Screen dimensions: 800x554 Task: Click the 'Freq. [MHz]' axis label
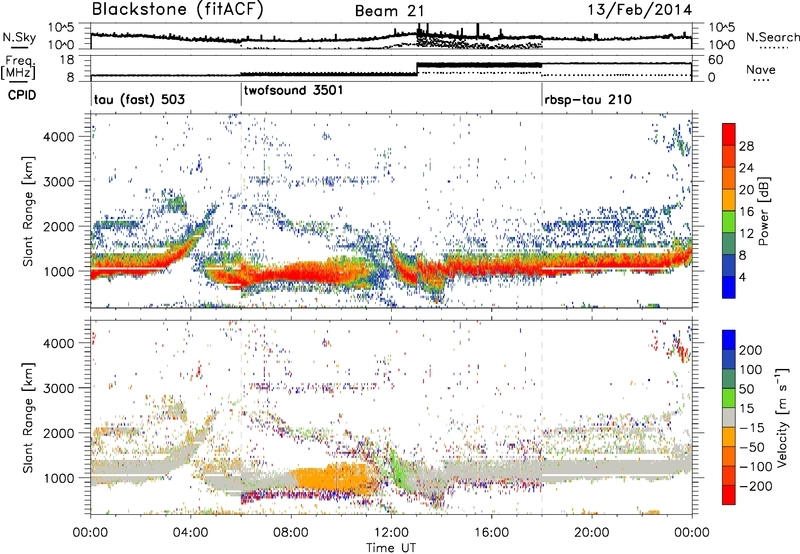19,68
